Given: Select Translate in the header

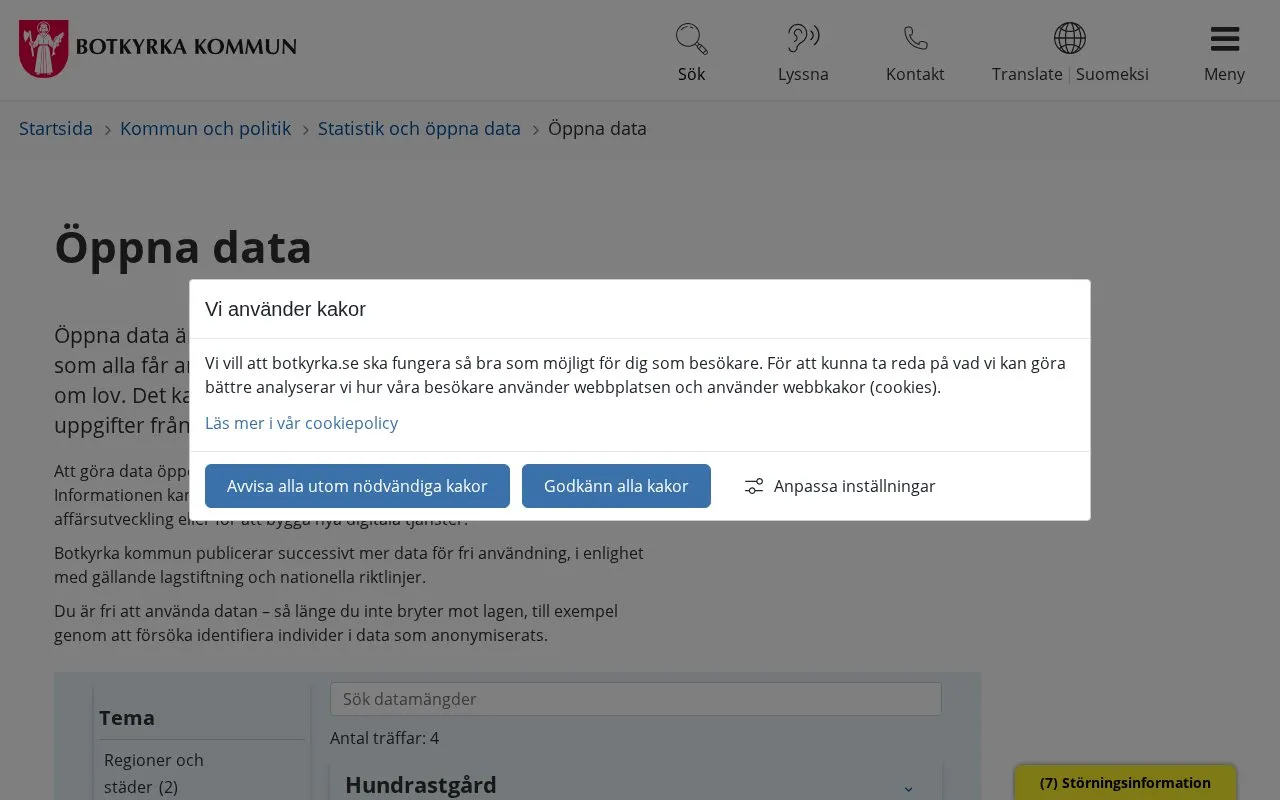Looking at the screenshot, I should (x=1027, y=74).
